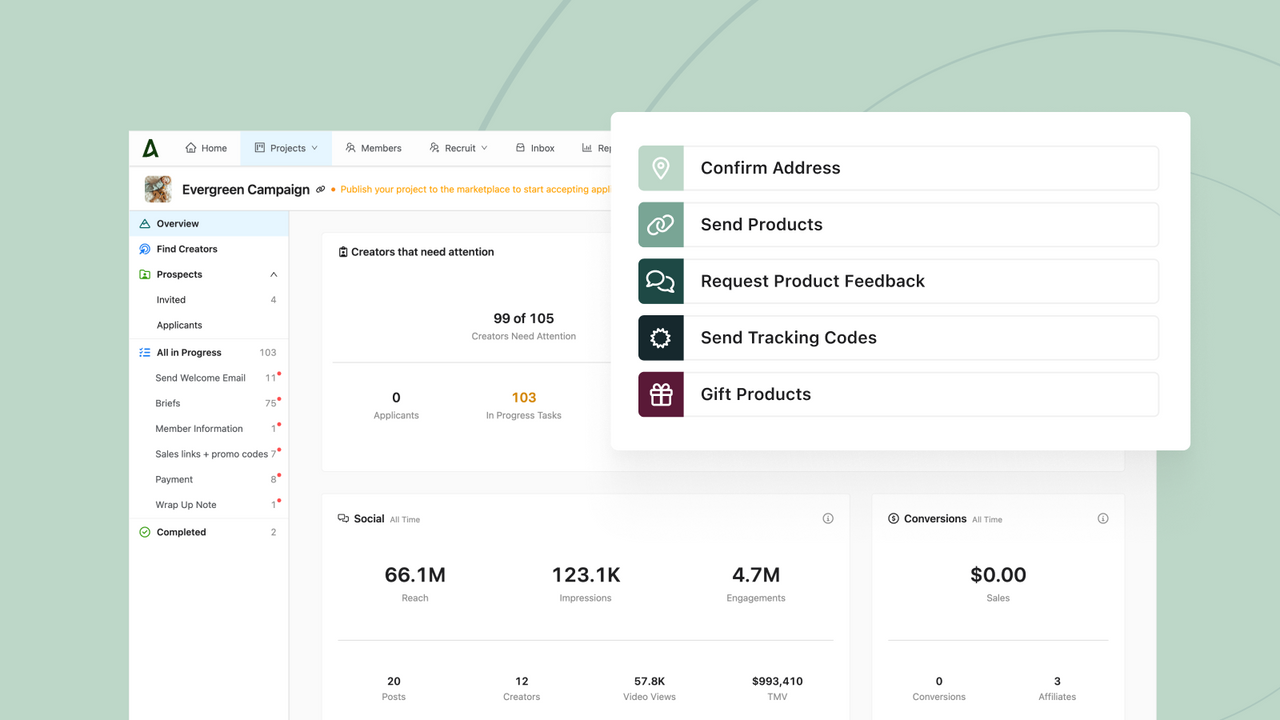Open the Projects dropdown in the top navigation

(286, 147)
